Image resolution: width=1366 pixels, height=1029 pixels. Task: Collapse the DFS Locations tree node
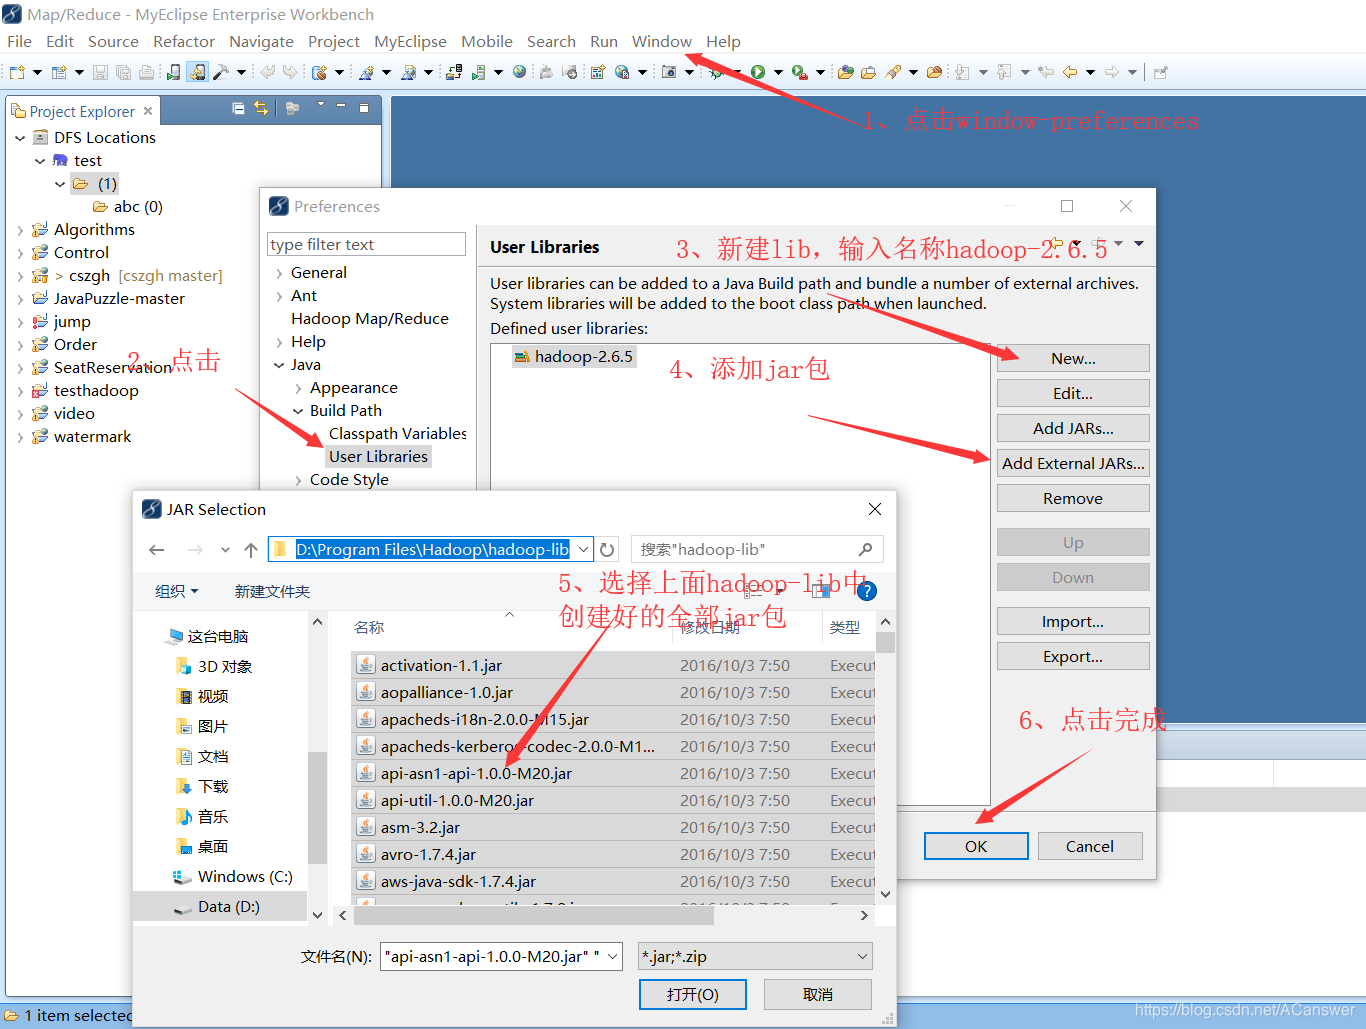click(x=20, y=138)
